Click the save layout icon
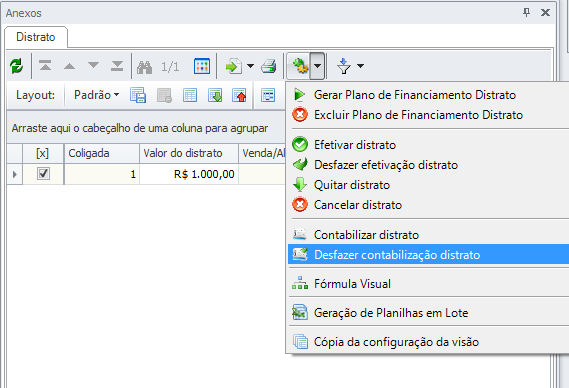 point(138,95)
